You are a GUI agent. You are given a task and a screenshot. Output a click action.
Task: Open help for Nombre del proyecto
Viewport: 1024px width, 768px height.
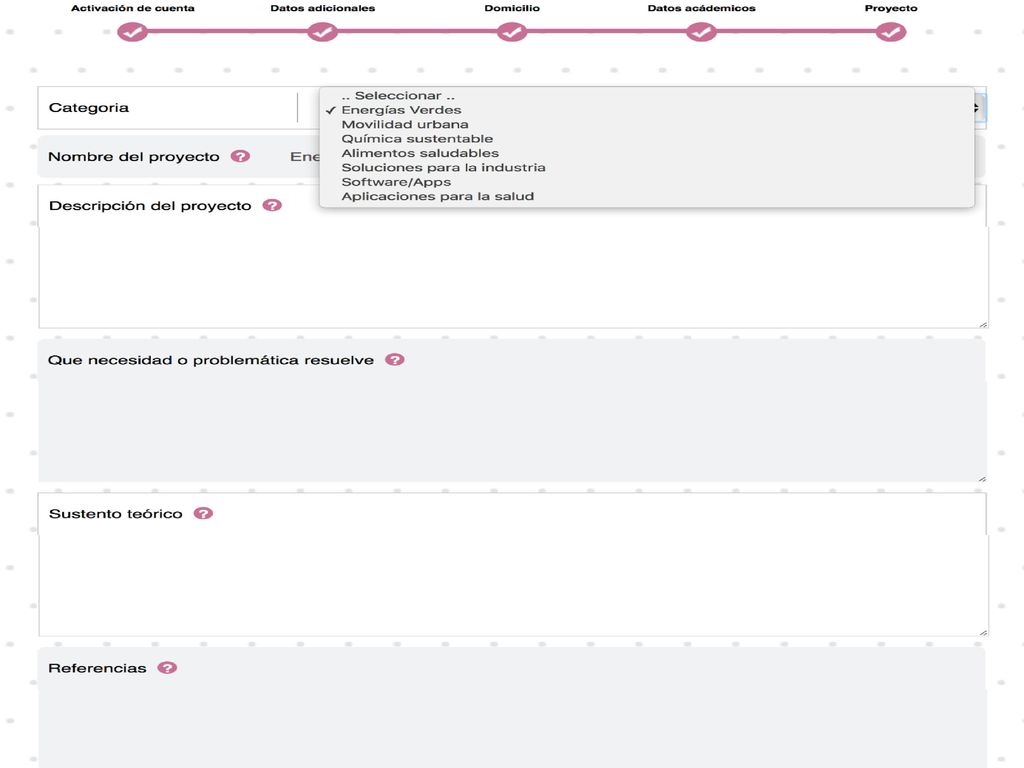coord(240,156)
